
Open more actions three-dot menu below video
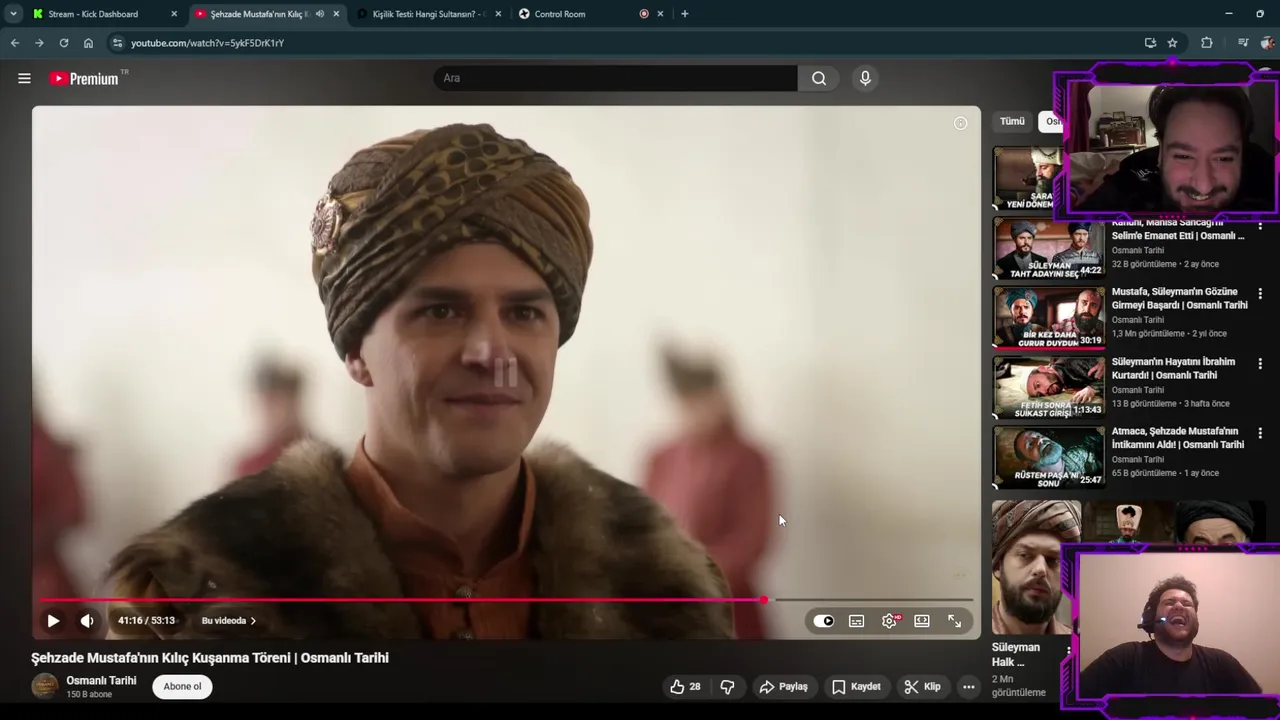click(x=968, y=687)
